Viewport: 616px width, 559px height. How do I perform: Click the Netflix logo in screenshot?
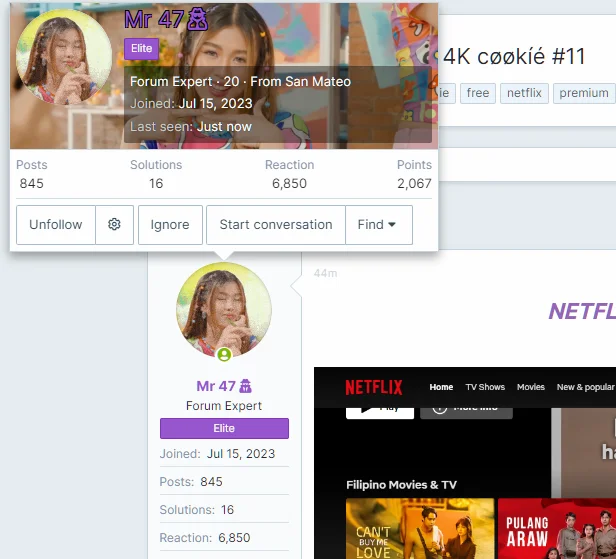pos(374,387)
